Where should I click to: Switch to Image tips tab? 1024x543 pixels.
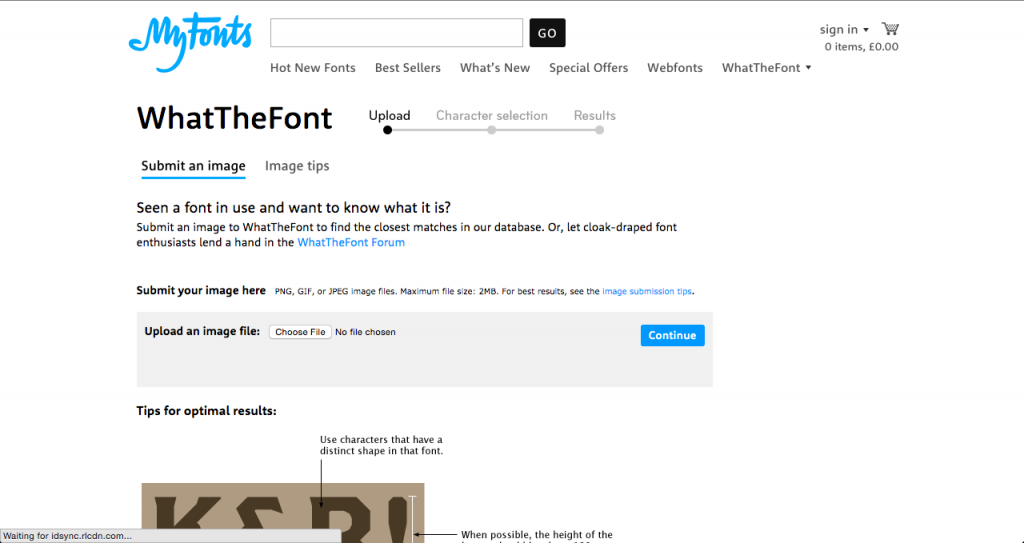click(x=297, y=166)
